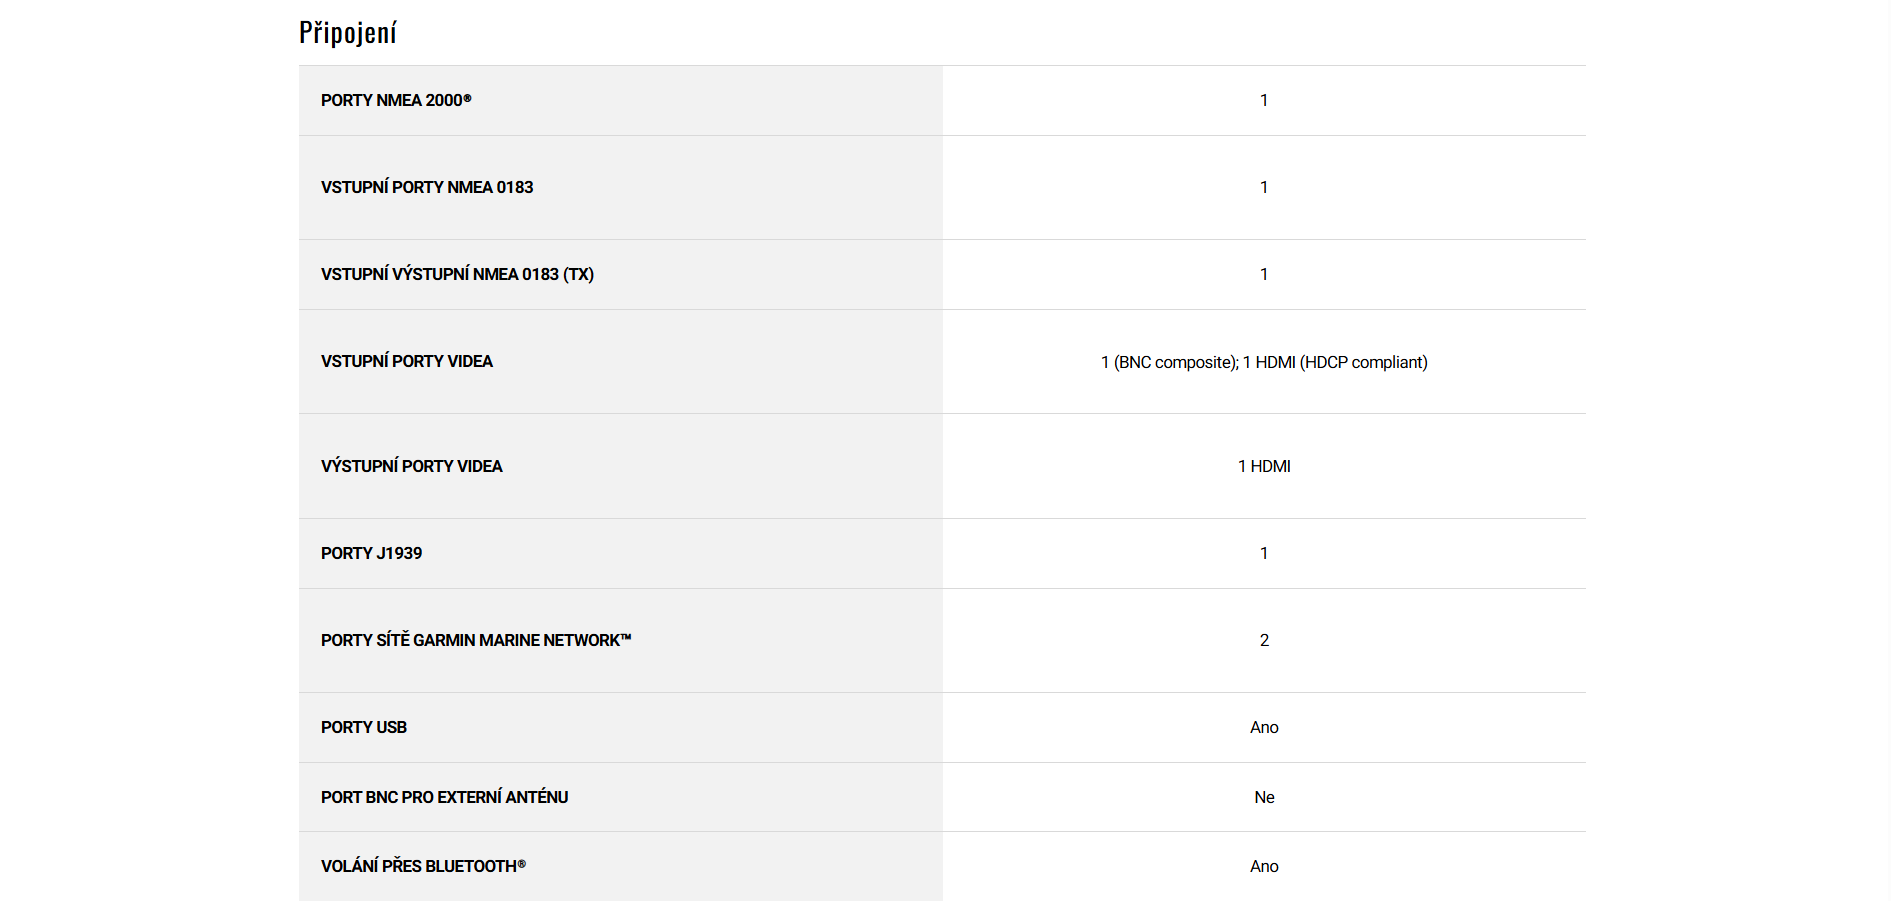The image size is (1891, 901).
Task: Click the BNC composite and HDMI value text
Action: pyautogui.click(x=1264, y=362)
